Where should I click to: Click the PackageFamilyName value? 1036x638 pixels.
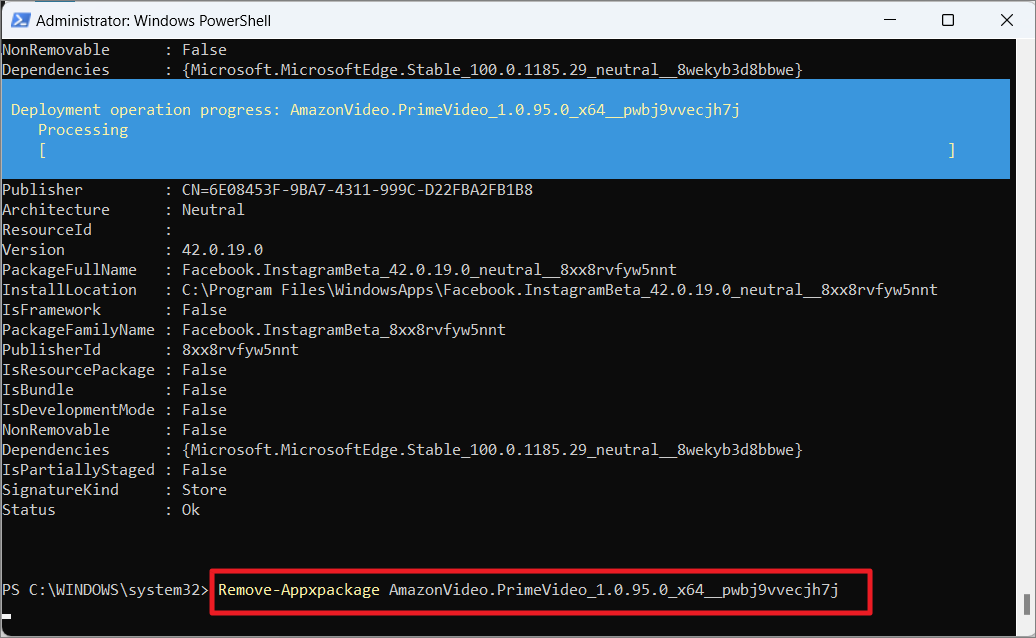pyautogui.click(x=344, y=330)
